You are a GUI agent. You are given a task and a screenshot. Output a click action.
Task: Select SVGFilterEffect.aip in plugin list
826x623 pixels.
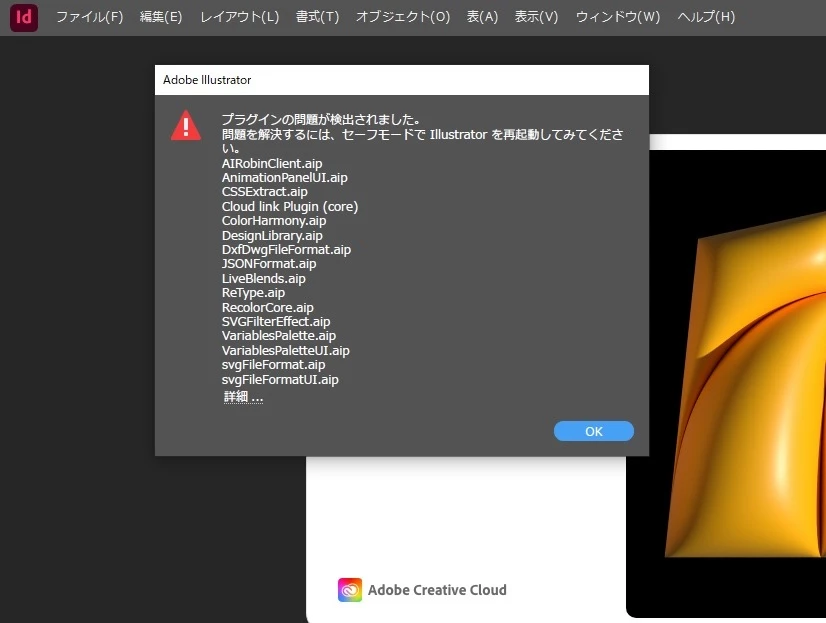coord(276,322)
